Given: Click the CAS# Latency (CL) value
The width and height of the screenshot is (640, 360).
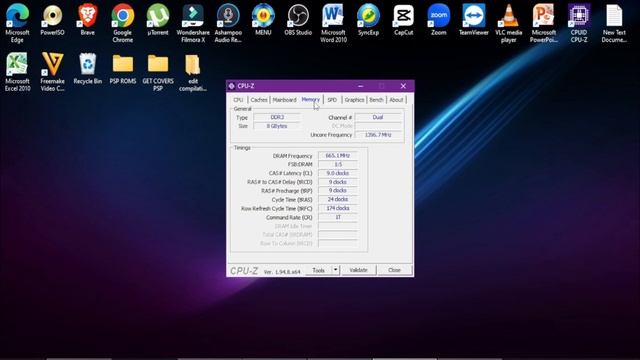Looking at the screenshot, I should [x=338, y=173].
